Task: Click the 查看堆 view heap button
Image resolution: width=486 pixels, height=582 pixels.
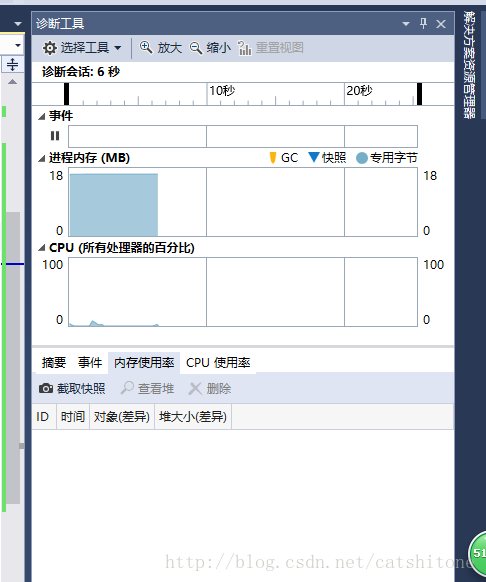Action: 147,389
